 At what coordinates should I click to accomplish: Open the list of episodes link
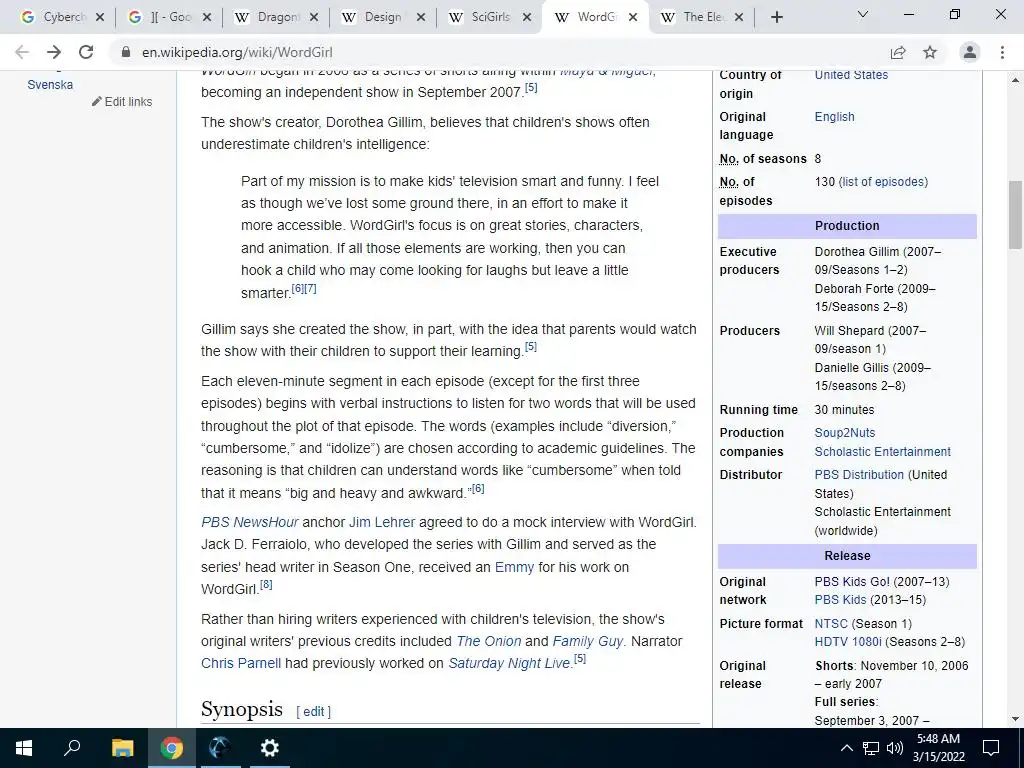point(883,182)
